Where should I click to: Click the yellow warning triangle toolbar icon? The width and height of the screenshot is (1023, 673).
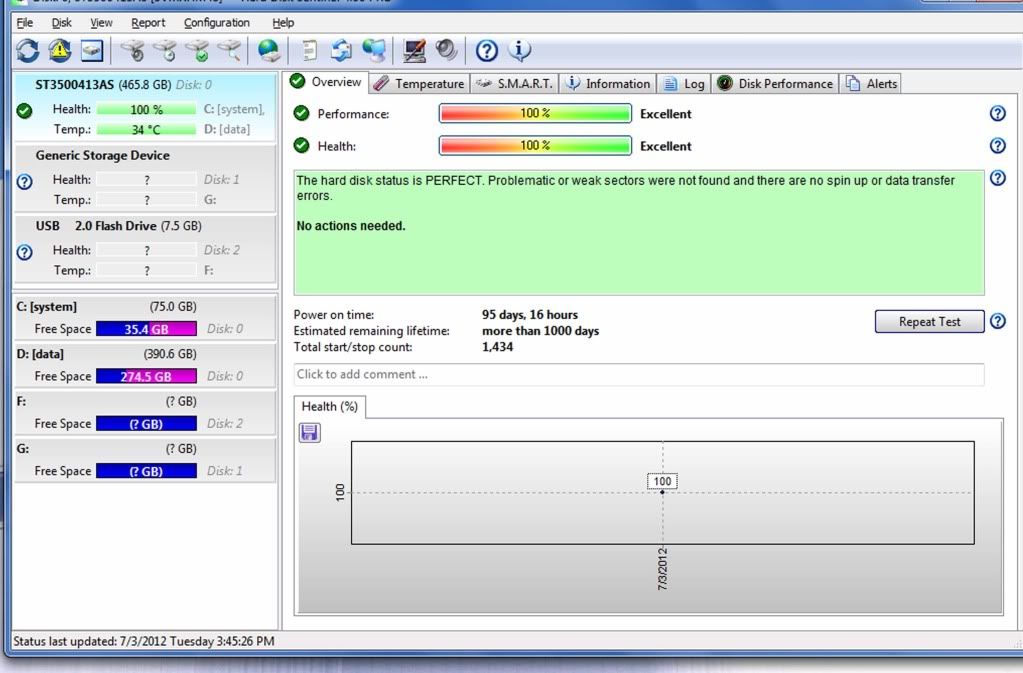[59, 50]
